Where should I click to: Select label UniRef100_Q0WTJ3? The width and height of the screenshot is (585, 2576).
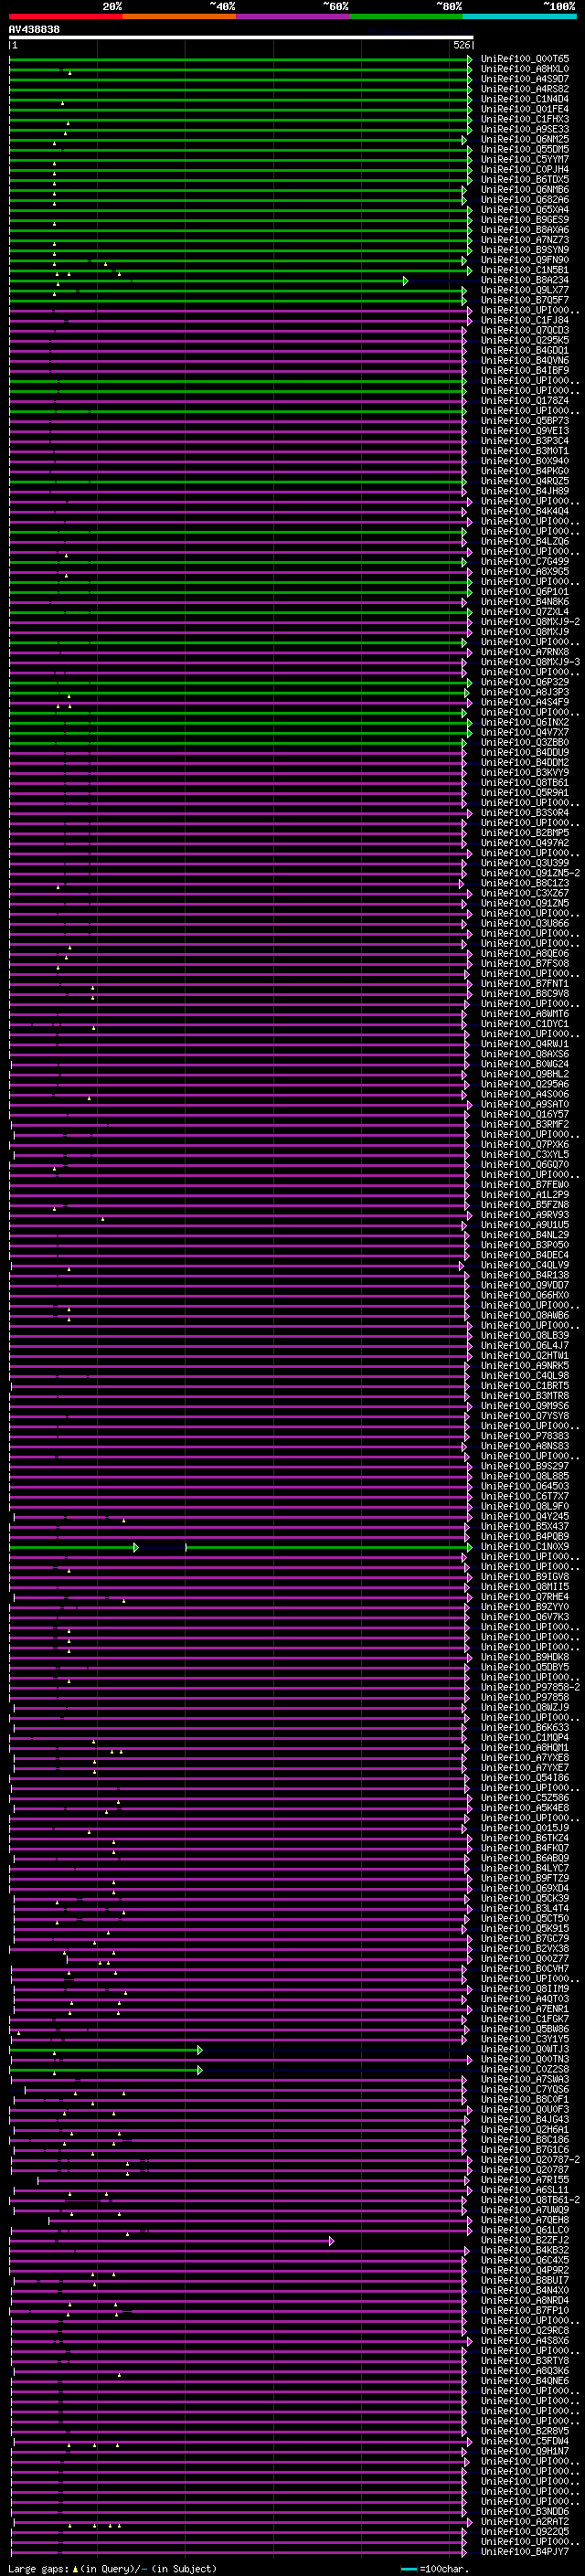coord(525,2050)
